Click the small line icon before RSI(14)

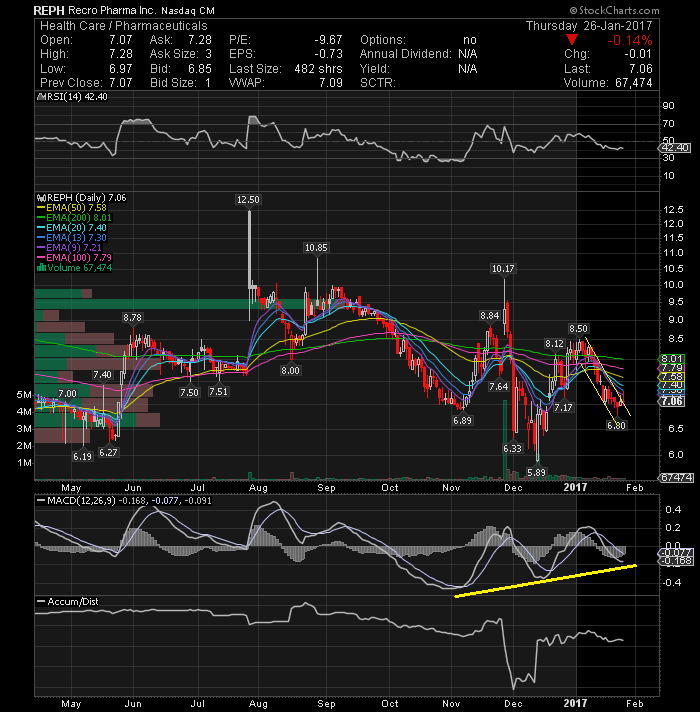(40, 97)
